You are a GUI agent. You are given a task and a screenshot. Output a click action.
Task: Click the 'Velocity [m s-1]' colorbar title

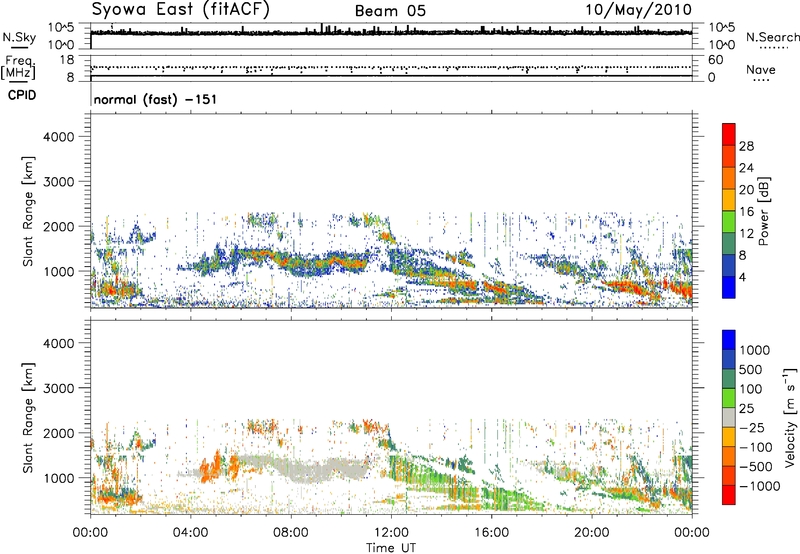pyautogui.click(x=790, y=417)
